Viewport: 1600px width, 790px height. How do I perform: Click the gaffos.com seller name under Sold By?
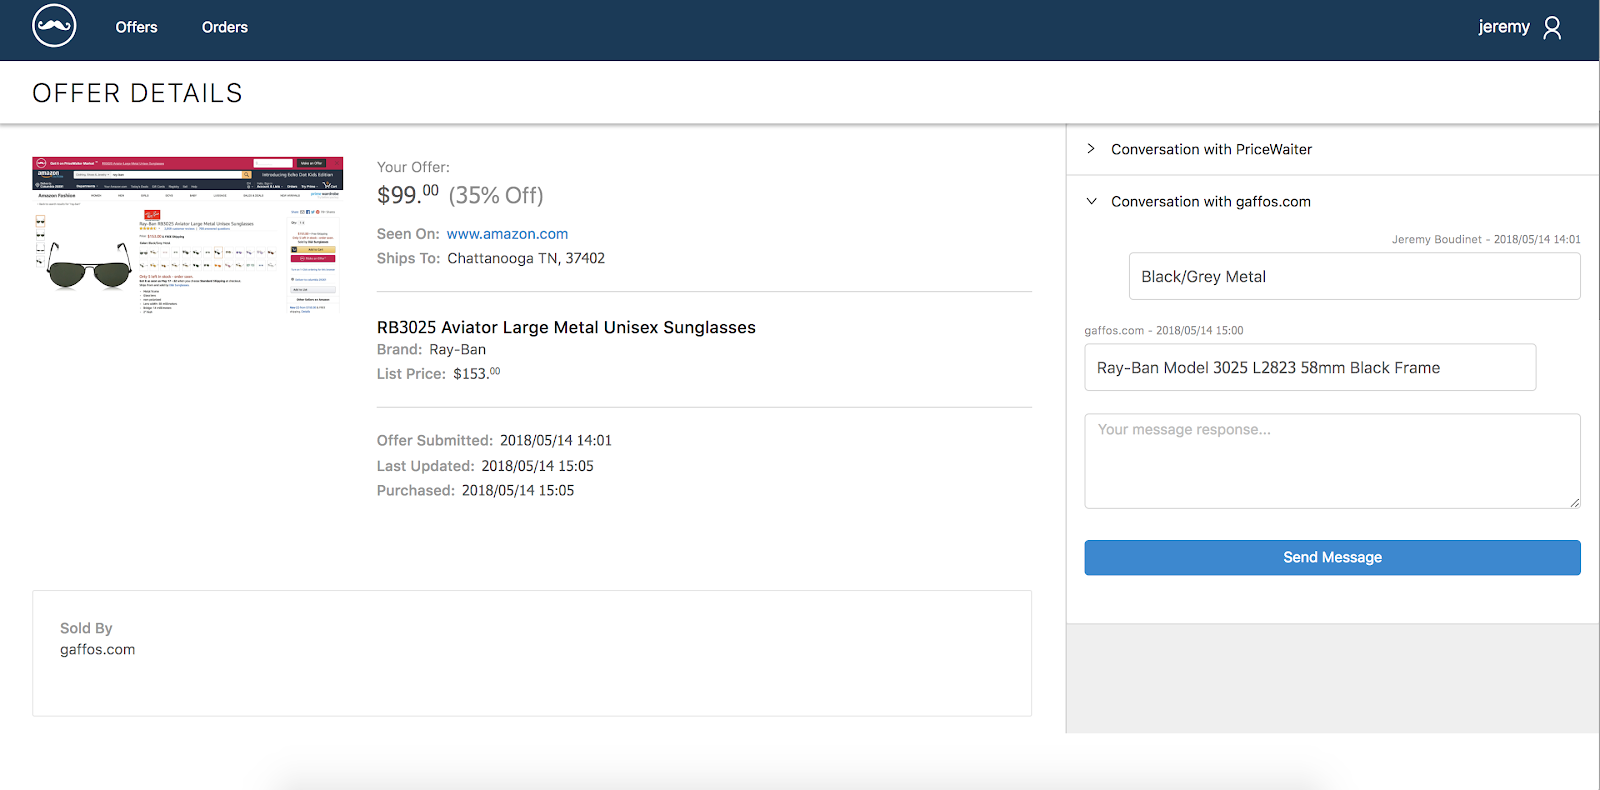point(97,649)
